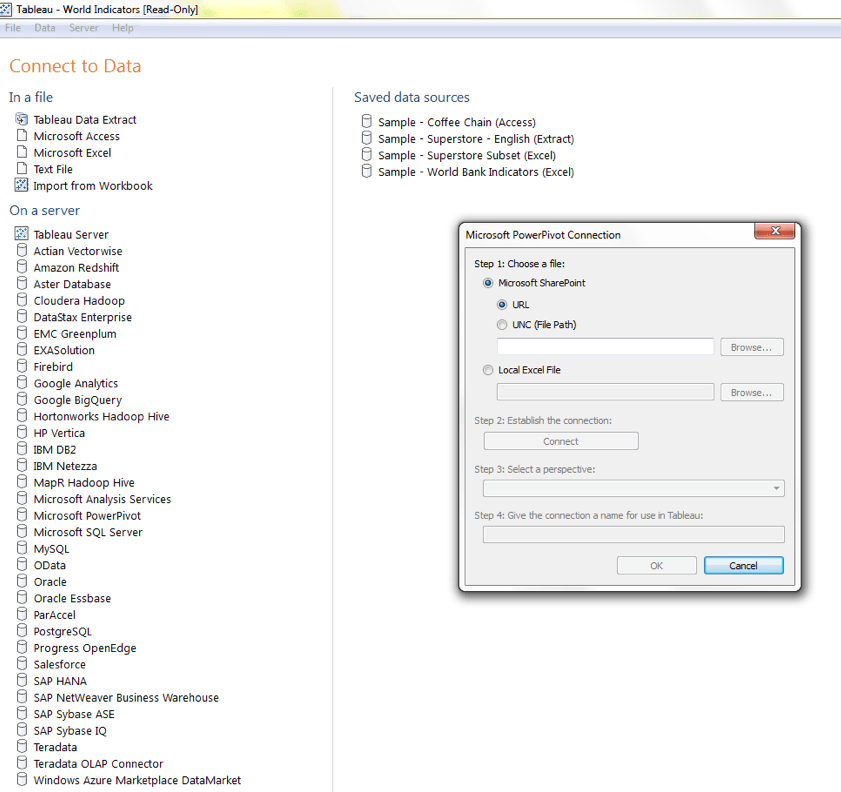Select the Local Excel File radio button
The width and height of the screenshot is (841, 792).
pos(488,370)
